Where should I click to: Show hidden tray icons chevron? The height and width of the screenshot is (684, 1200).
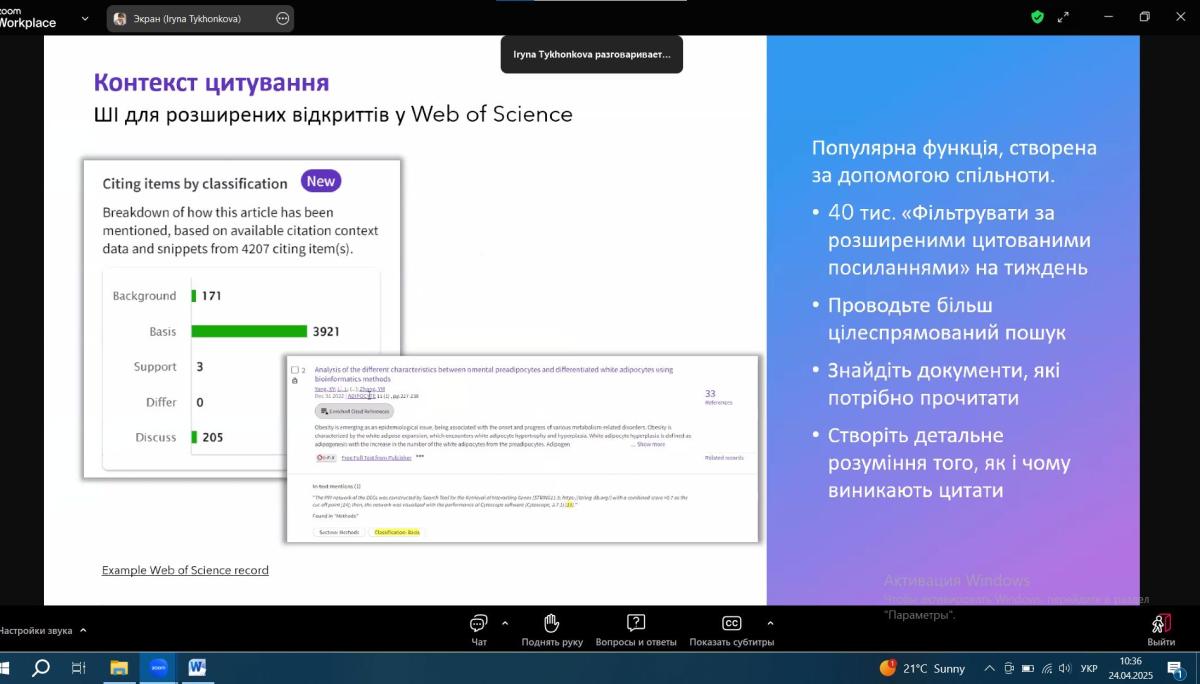coord(989,668)
